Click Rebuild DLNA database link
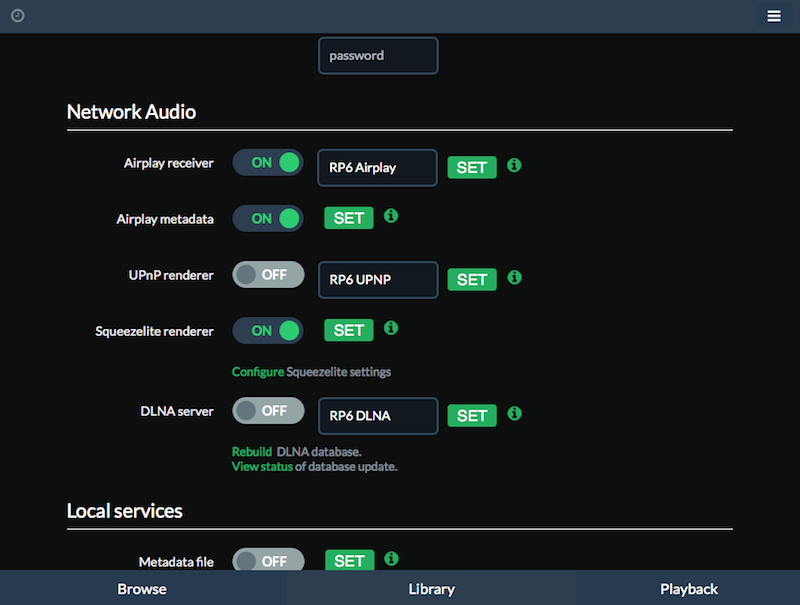This screenshot has width=800, height=605. coord(252,451)
